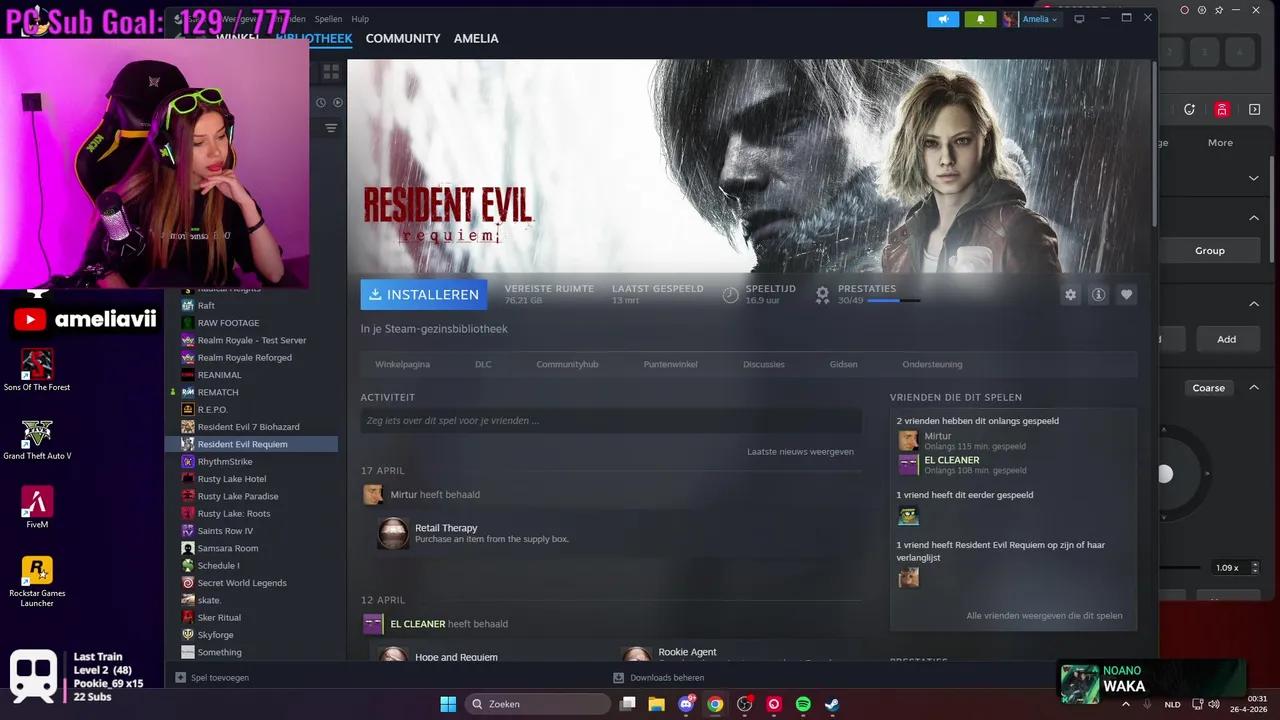Screen dimensions: 1280x720
Task: Open Ondersteuning tab
Action: click(x=932, y=364)
